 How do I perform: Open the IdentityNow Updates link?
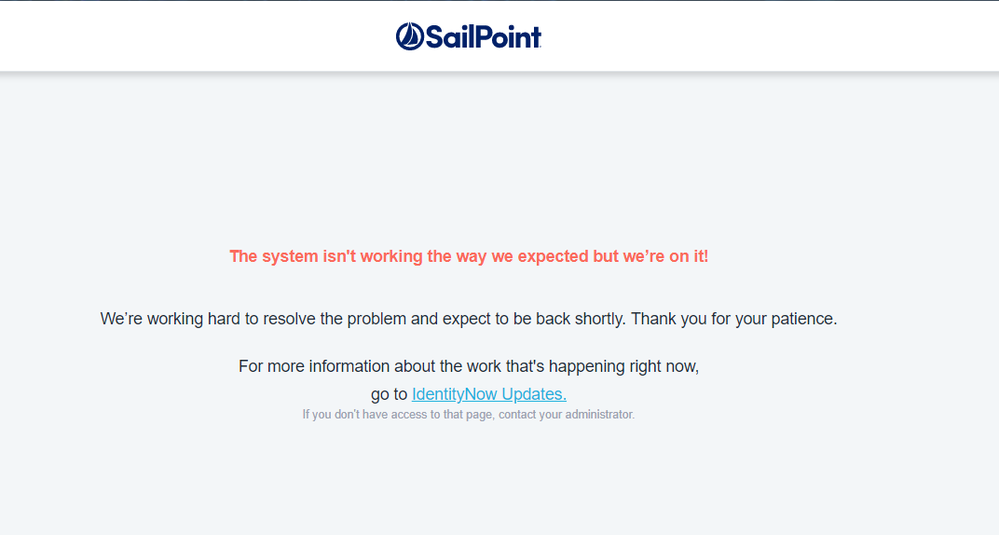[488, 394]
